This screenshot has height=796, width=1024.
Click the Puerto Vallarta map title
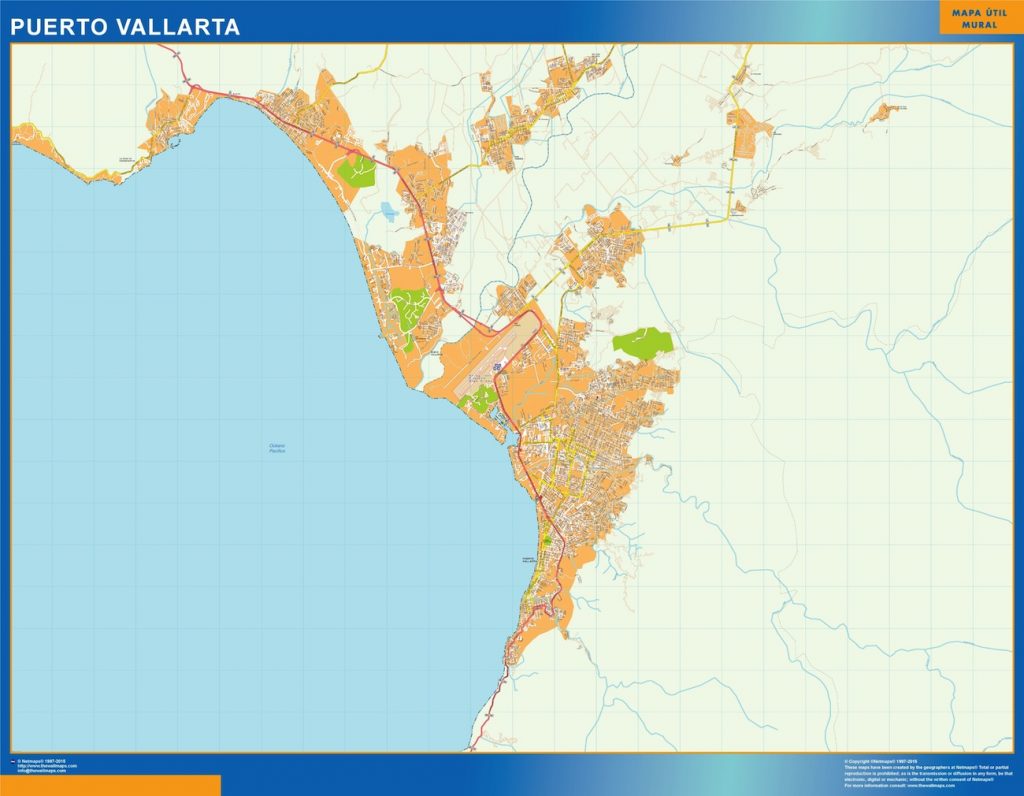point(125,27)
